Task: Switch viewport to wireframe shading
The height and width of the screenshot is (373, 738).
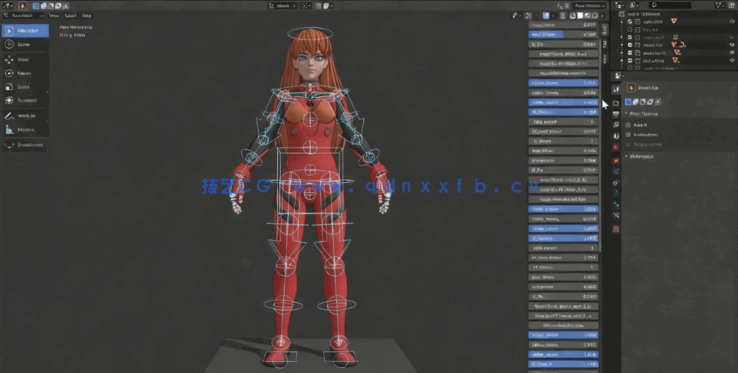Action: pyautogui.click(x=573, y=16)
